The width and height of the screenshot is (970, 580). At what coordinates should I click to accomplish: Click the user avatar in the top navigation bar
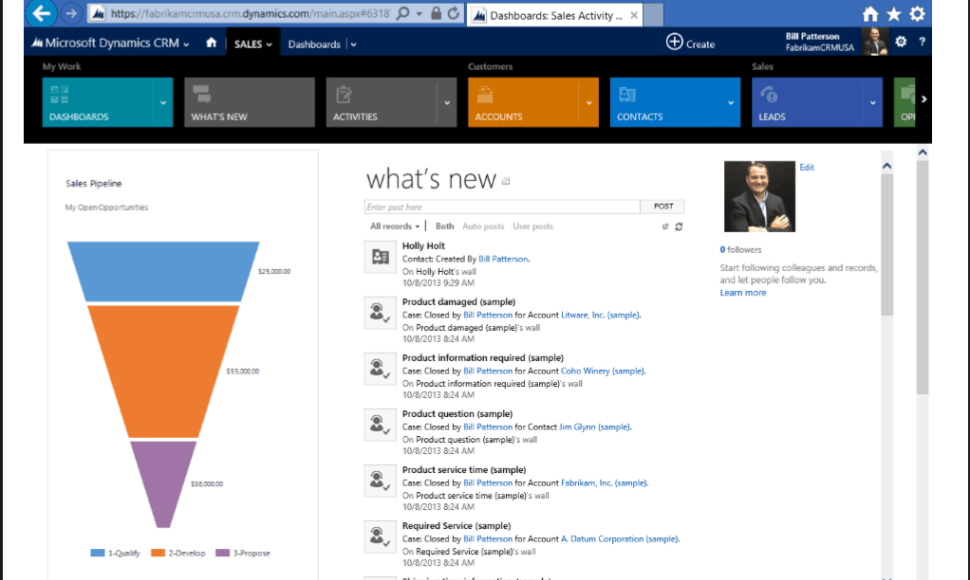point(875,41)
